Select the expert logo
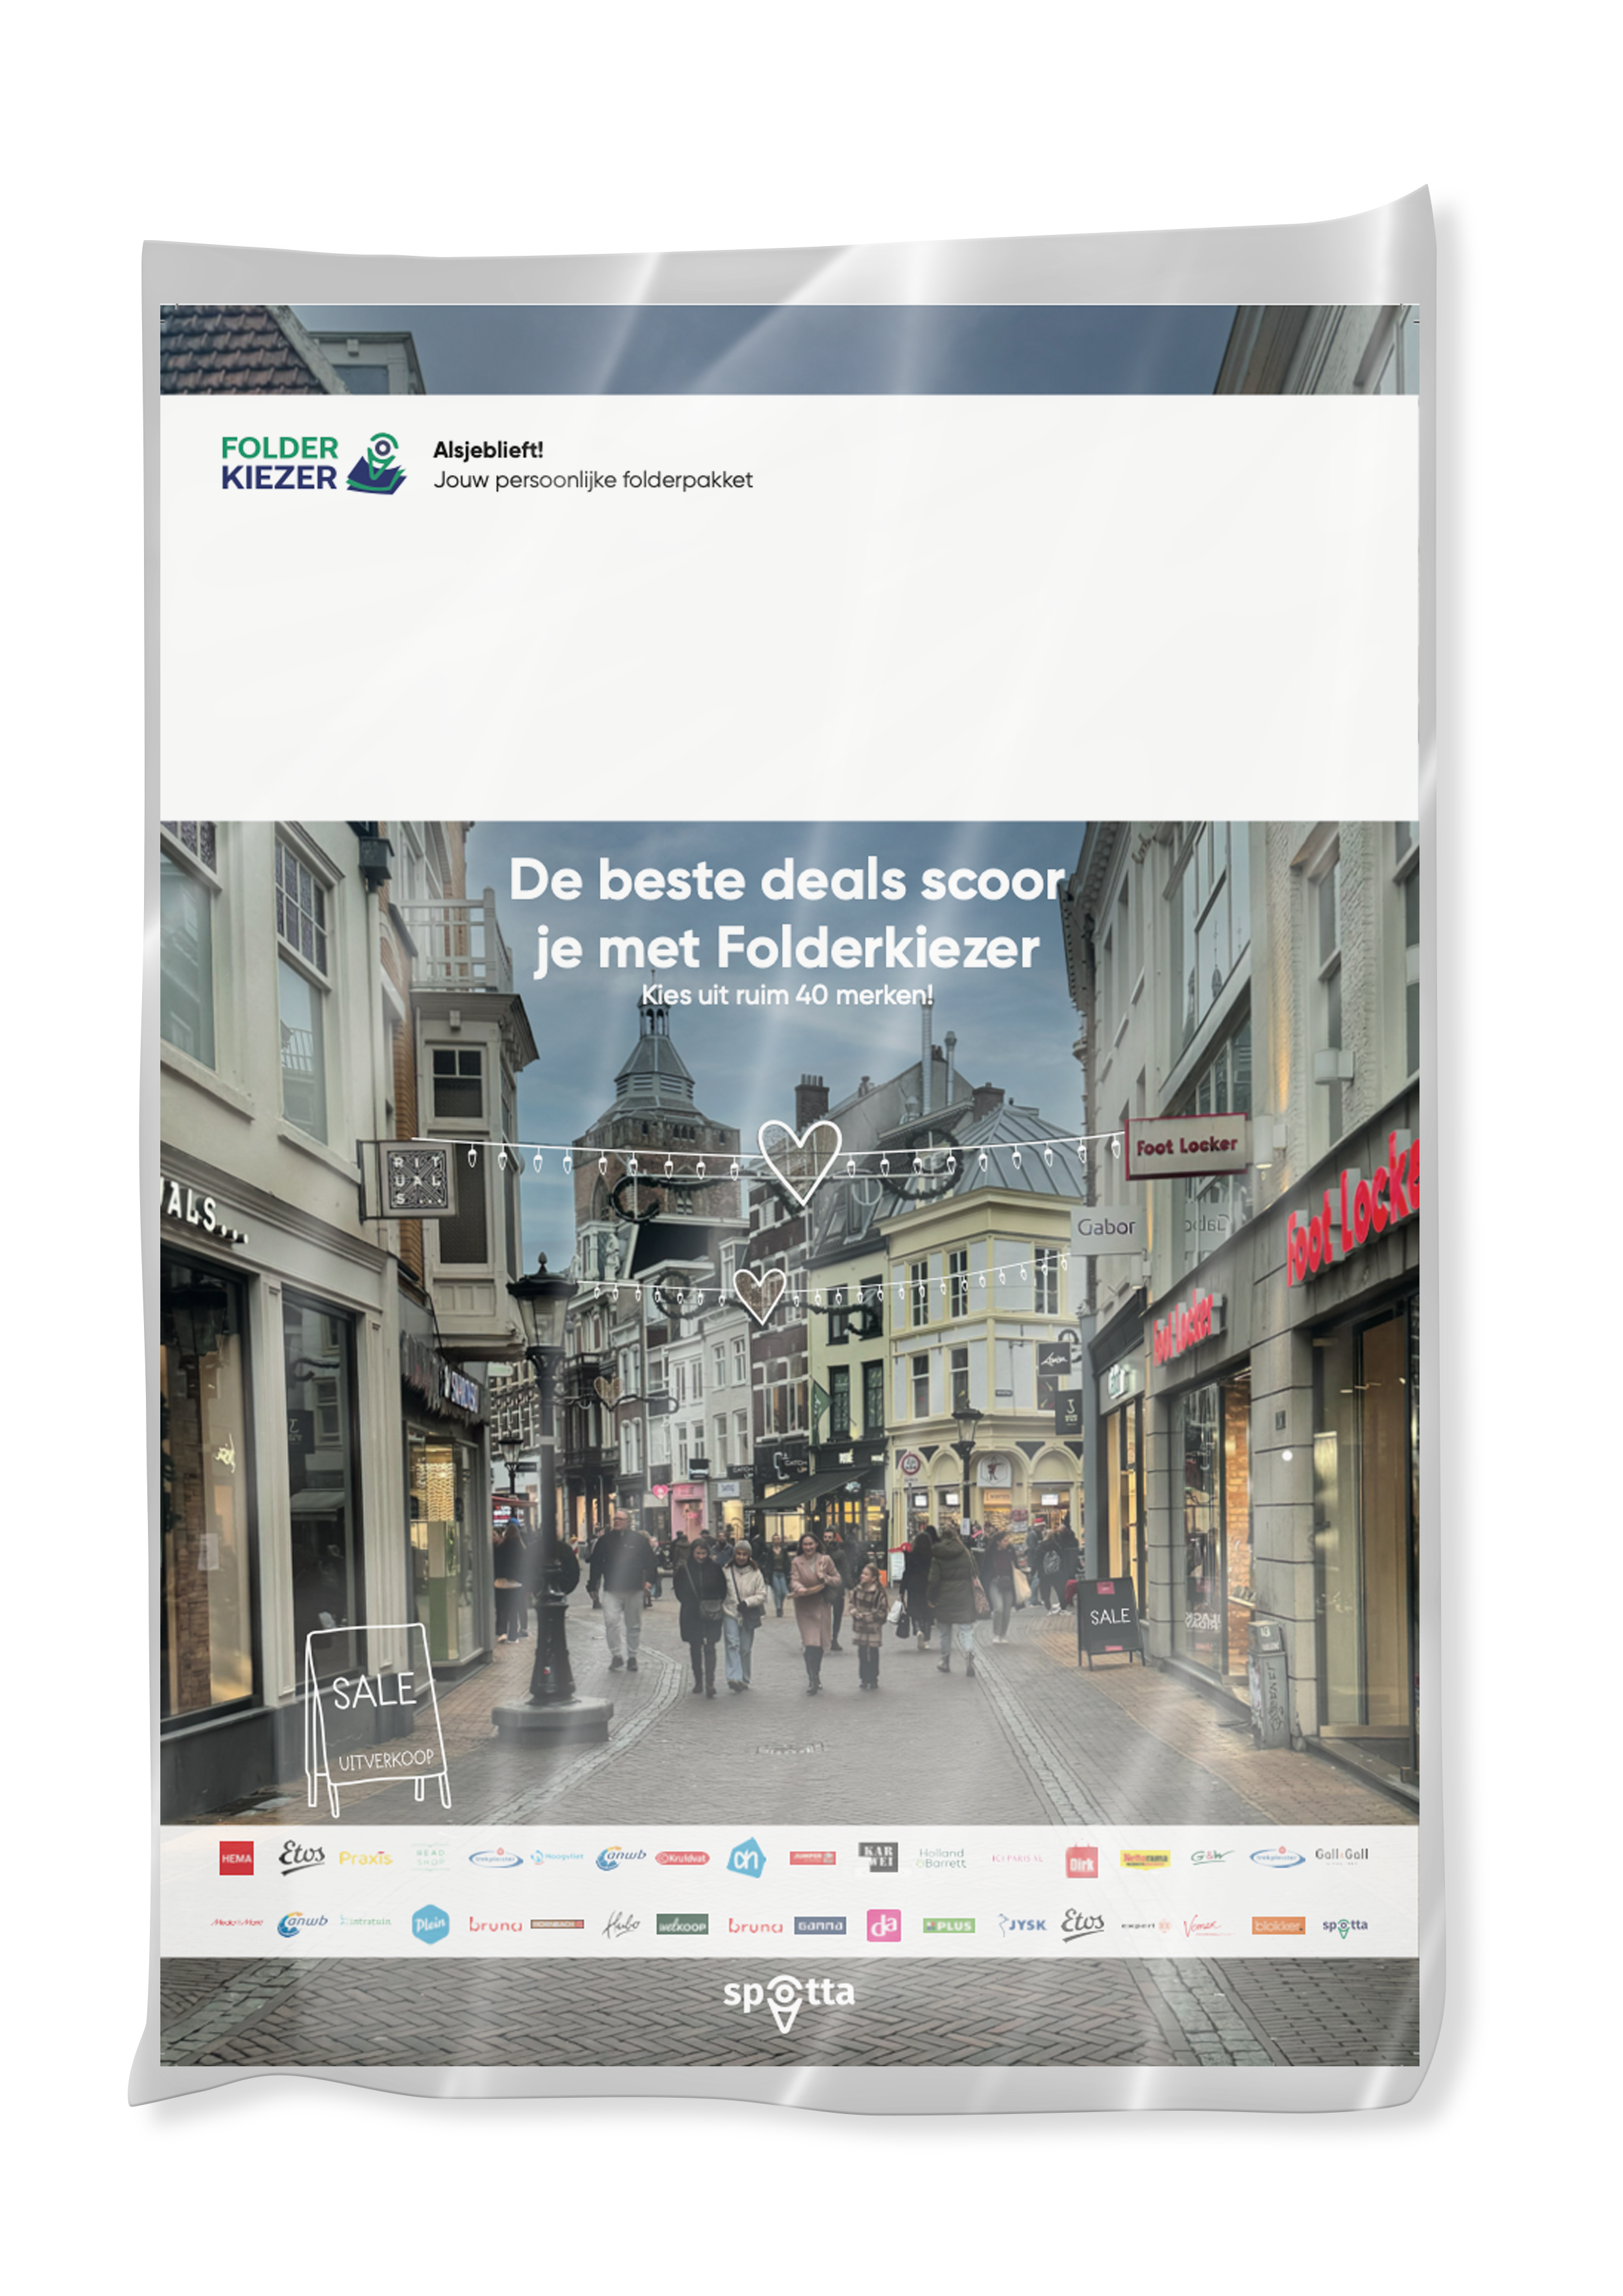 tap(1145, 1925)
